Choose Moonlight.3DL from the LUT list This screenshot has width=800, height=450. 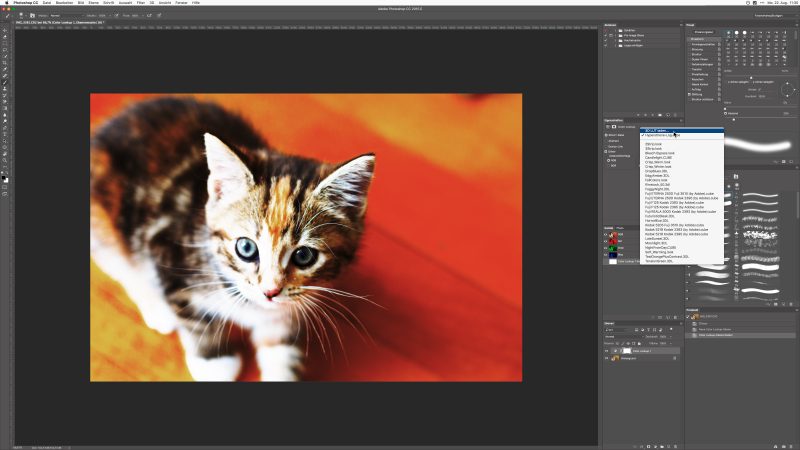point(682,243)
